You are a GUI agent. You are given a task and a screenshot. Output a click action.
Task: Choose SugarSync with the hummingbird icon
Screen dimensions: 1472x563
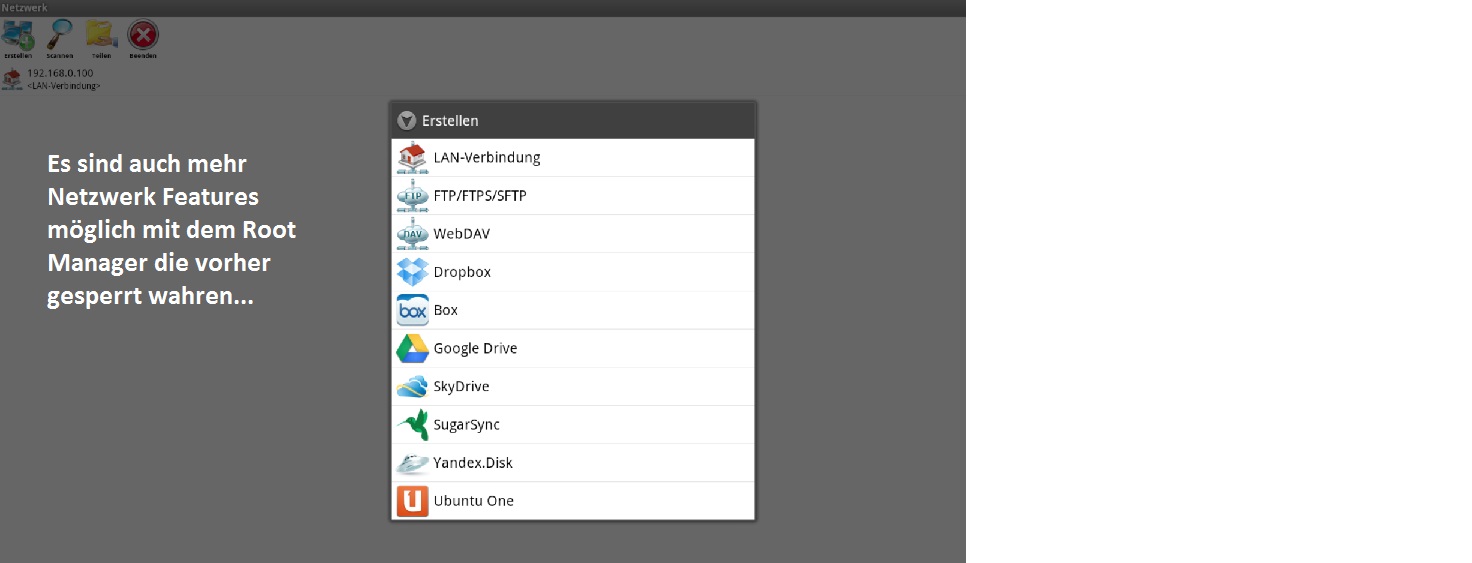(x=572, y=424)
